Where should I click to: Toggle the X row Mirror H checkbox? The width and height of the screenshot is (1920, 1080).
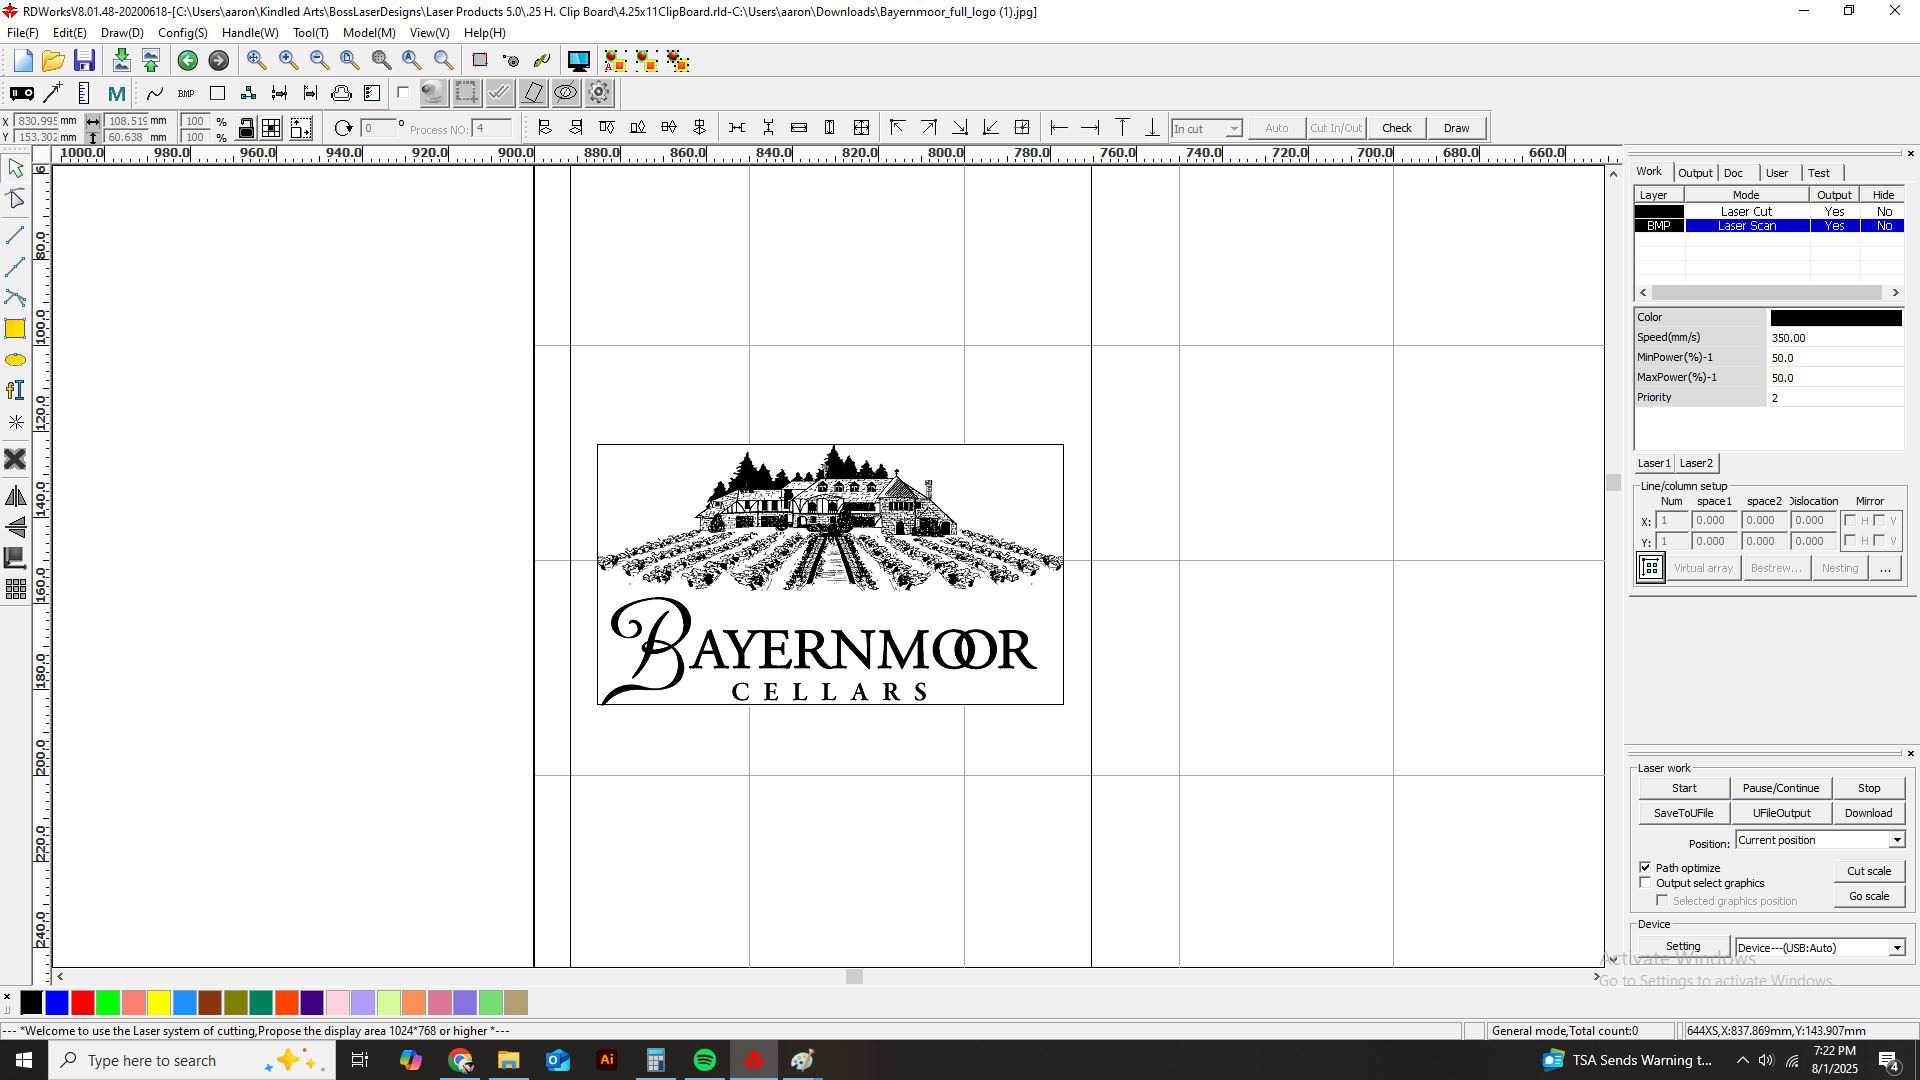point(1850,520)
